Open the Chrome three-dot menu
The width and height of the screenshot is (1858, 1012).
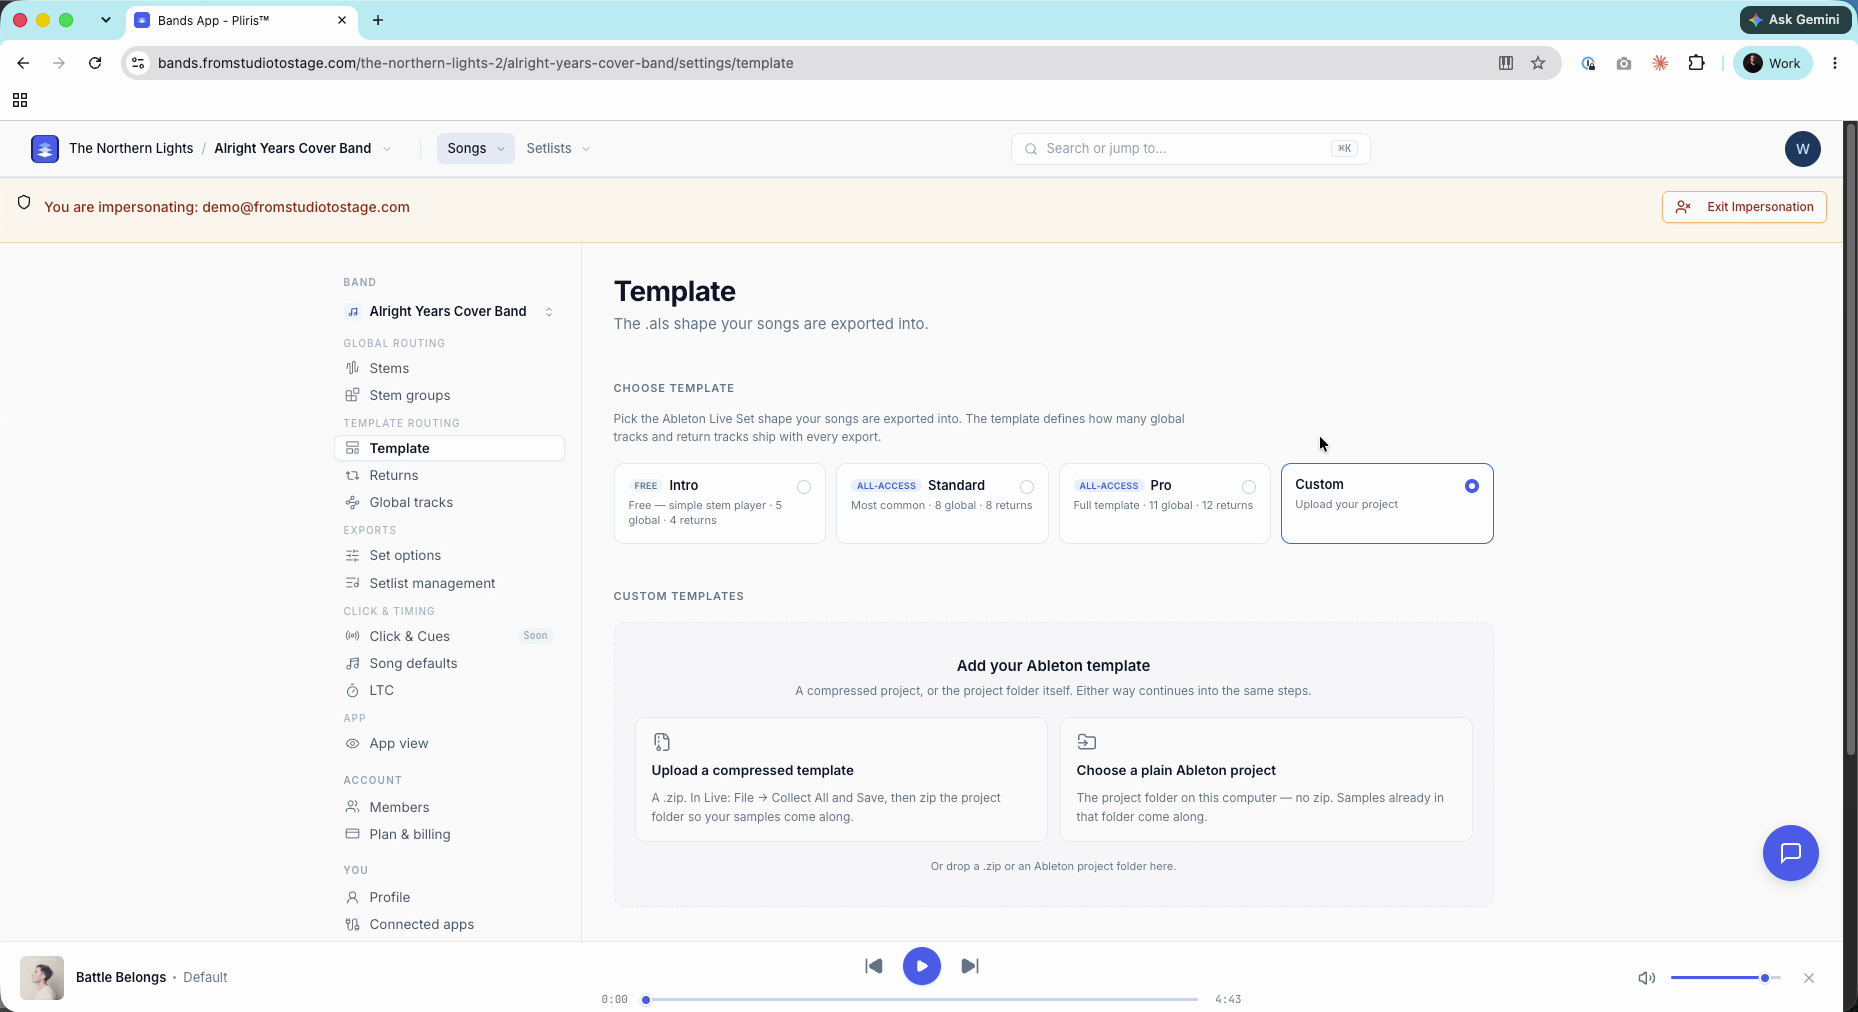(x=1835, y=63)
